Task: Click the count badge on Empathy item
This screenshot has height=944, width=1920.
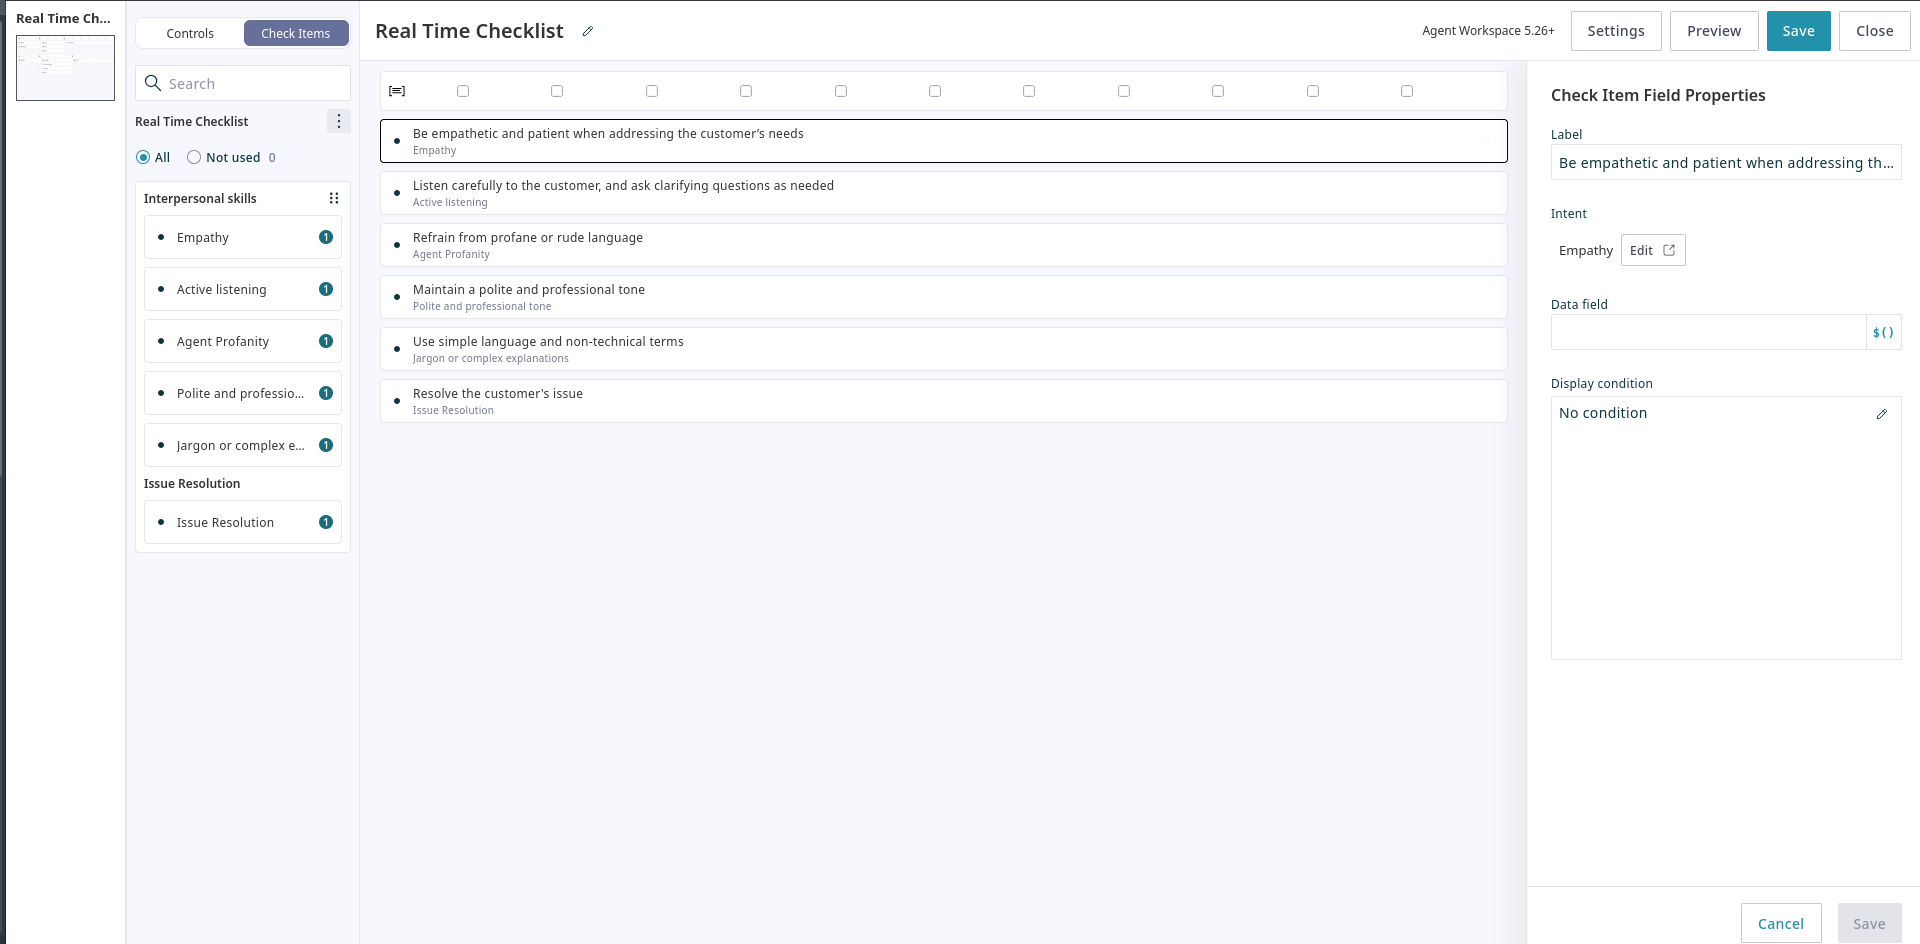Action: click(326, 237)
